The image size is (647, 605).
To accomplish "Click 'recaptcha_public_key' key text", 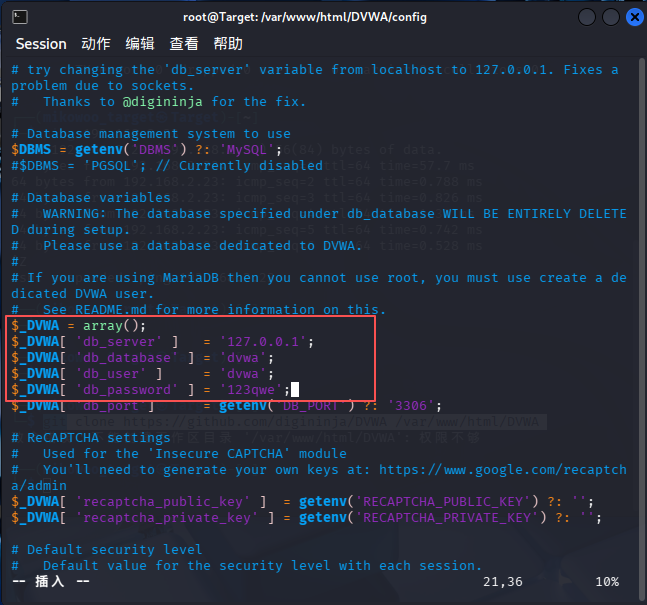I will [x=163, y=502].
